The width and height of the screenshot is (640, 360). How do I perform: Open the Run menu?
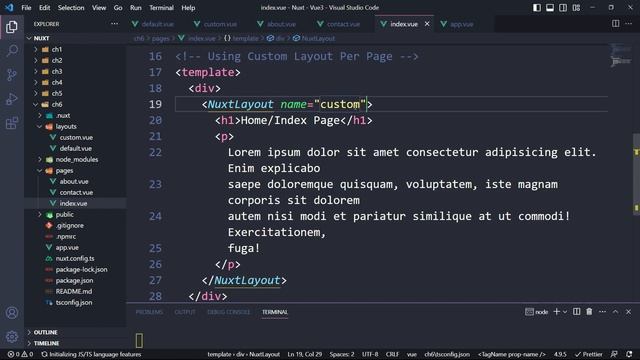click(x=136, y=8)
